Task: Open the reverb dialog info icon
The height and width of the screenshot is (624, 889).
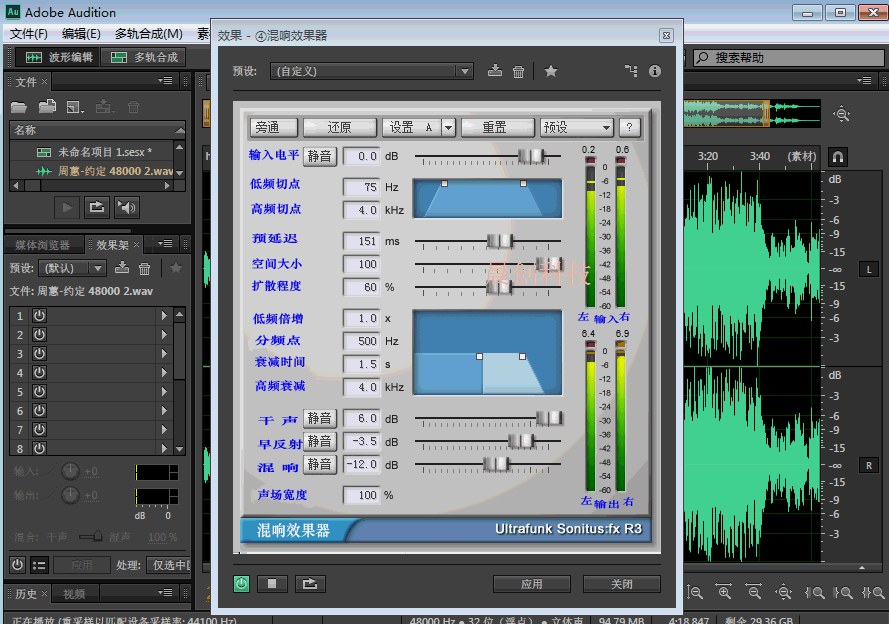Action: (655, 71)
